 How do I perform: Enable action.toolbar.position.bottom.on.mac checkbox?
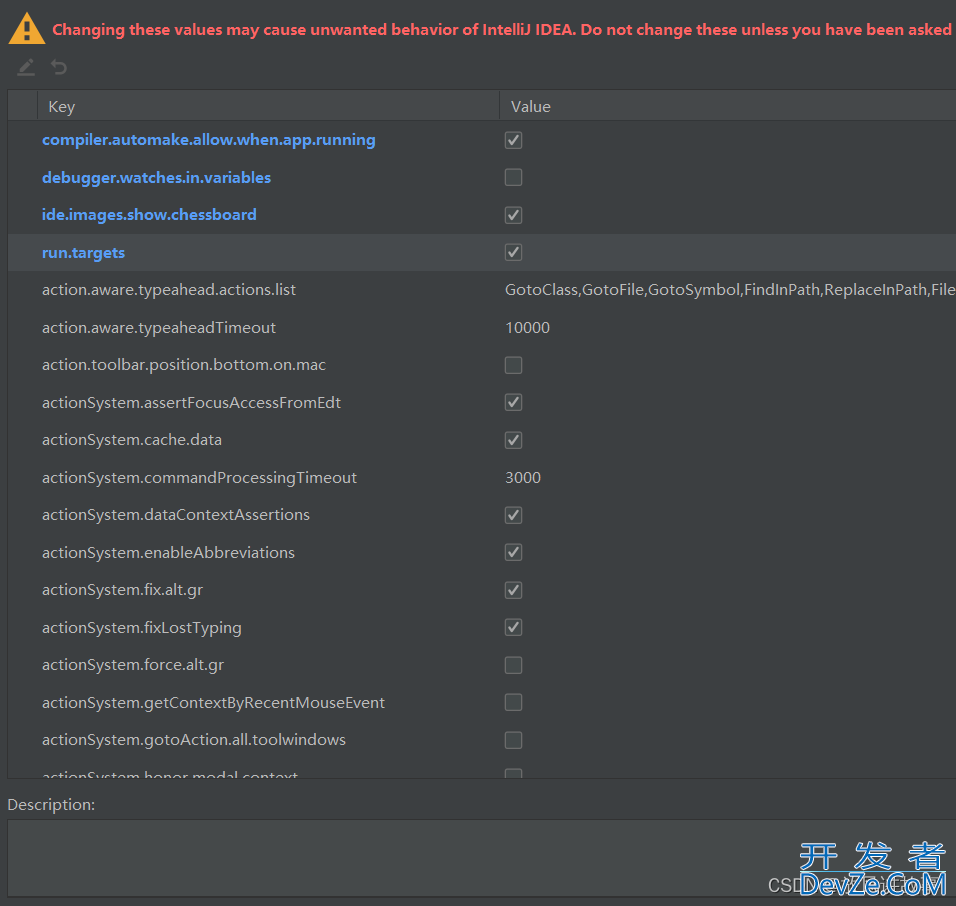pos(513,365)
